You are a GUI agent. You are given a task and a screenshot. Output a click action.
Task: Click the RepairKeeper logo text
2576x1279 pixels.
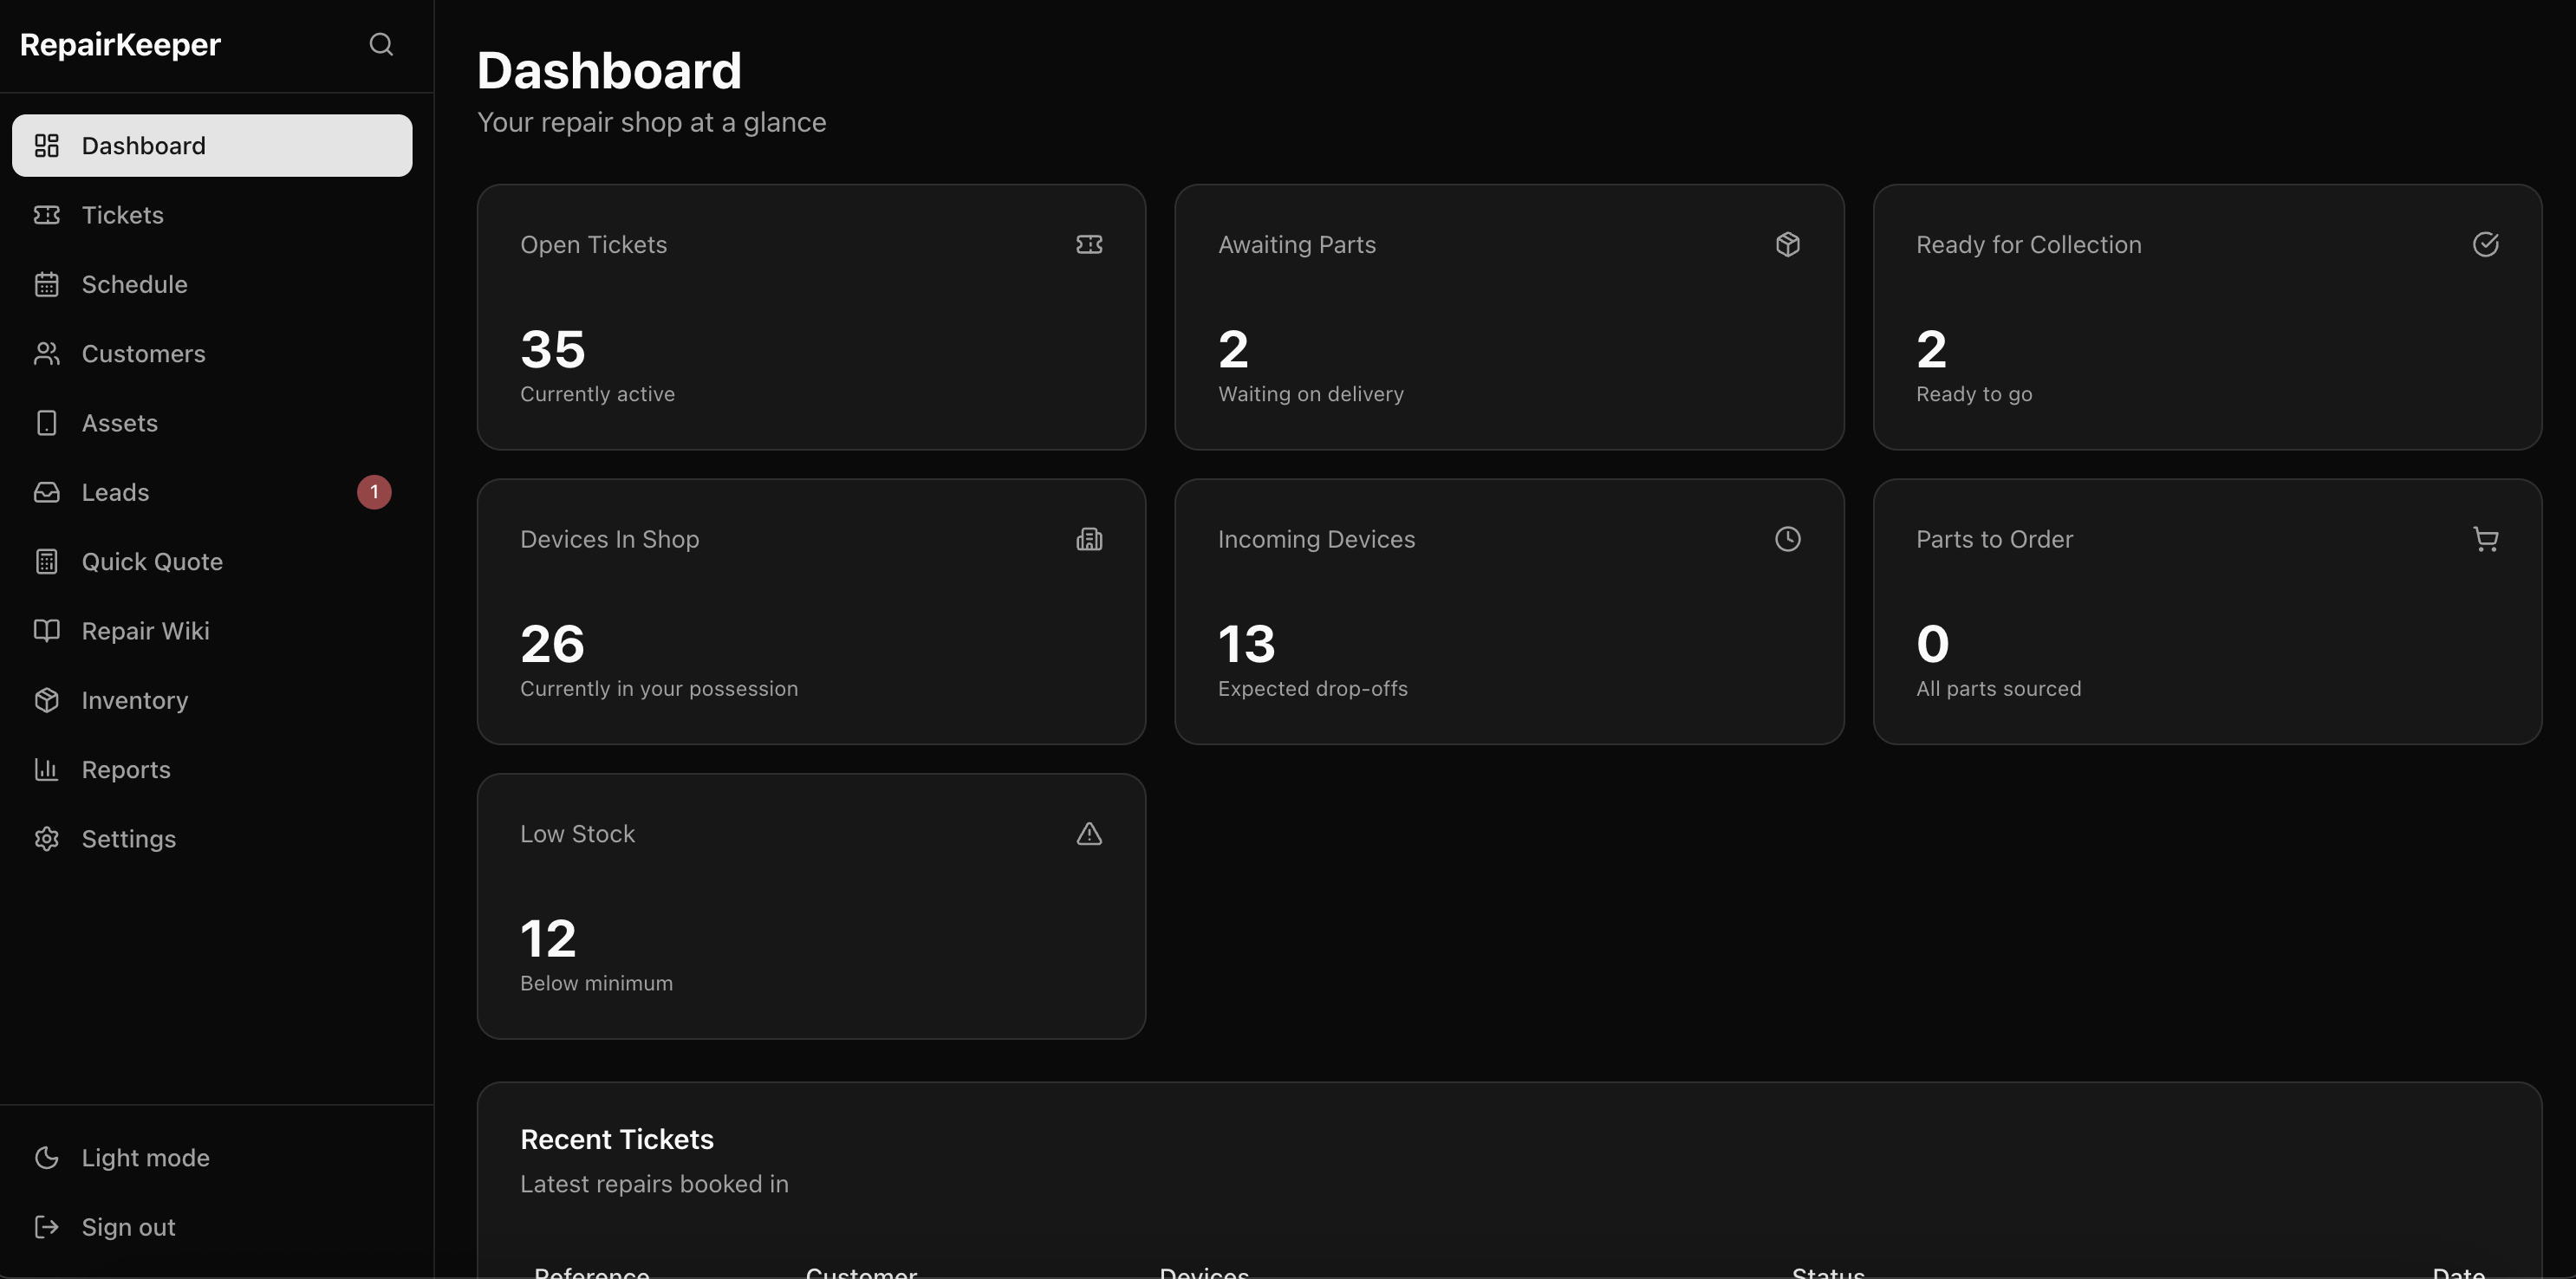(120, 44)
